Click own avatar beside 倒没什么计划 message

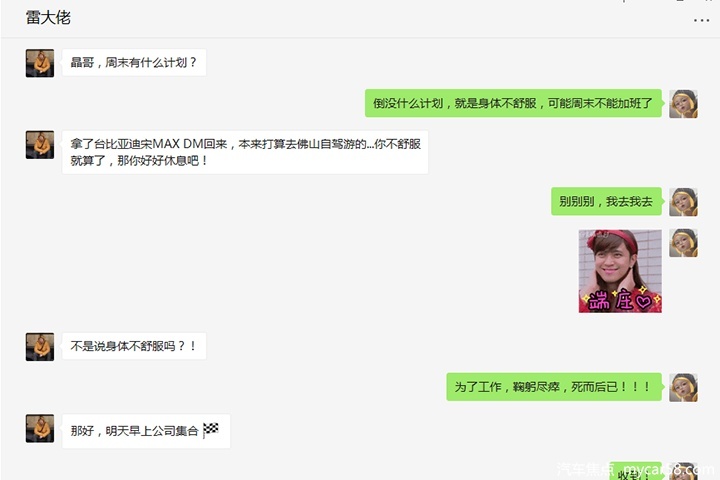pyautogui.click(x=683, y=104)
